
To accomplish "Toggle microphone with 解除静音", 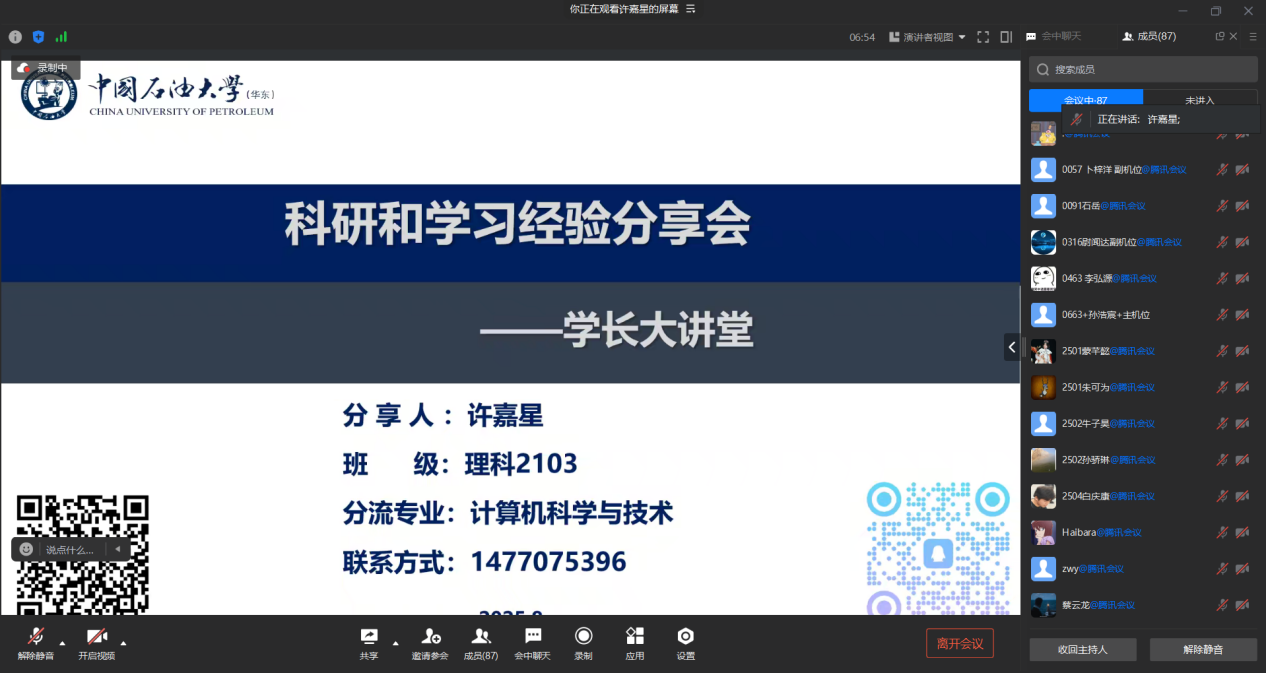I will click(x=36, y=642).
